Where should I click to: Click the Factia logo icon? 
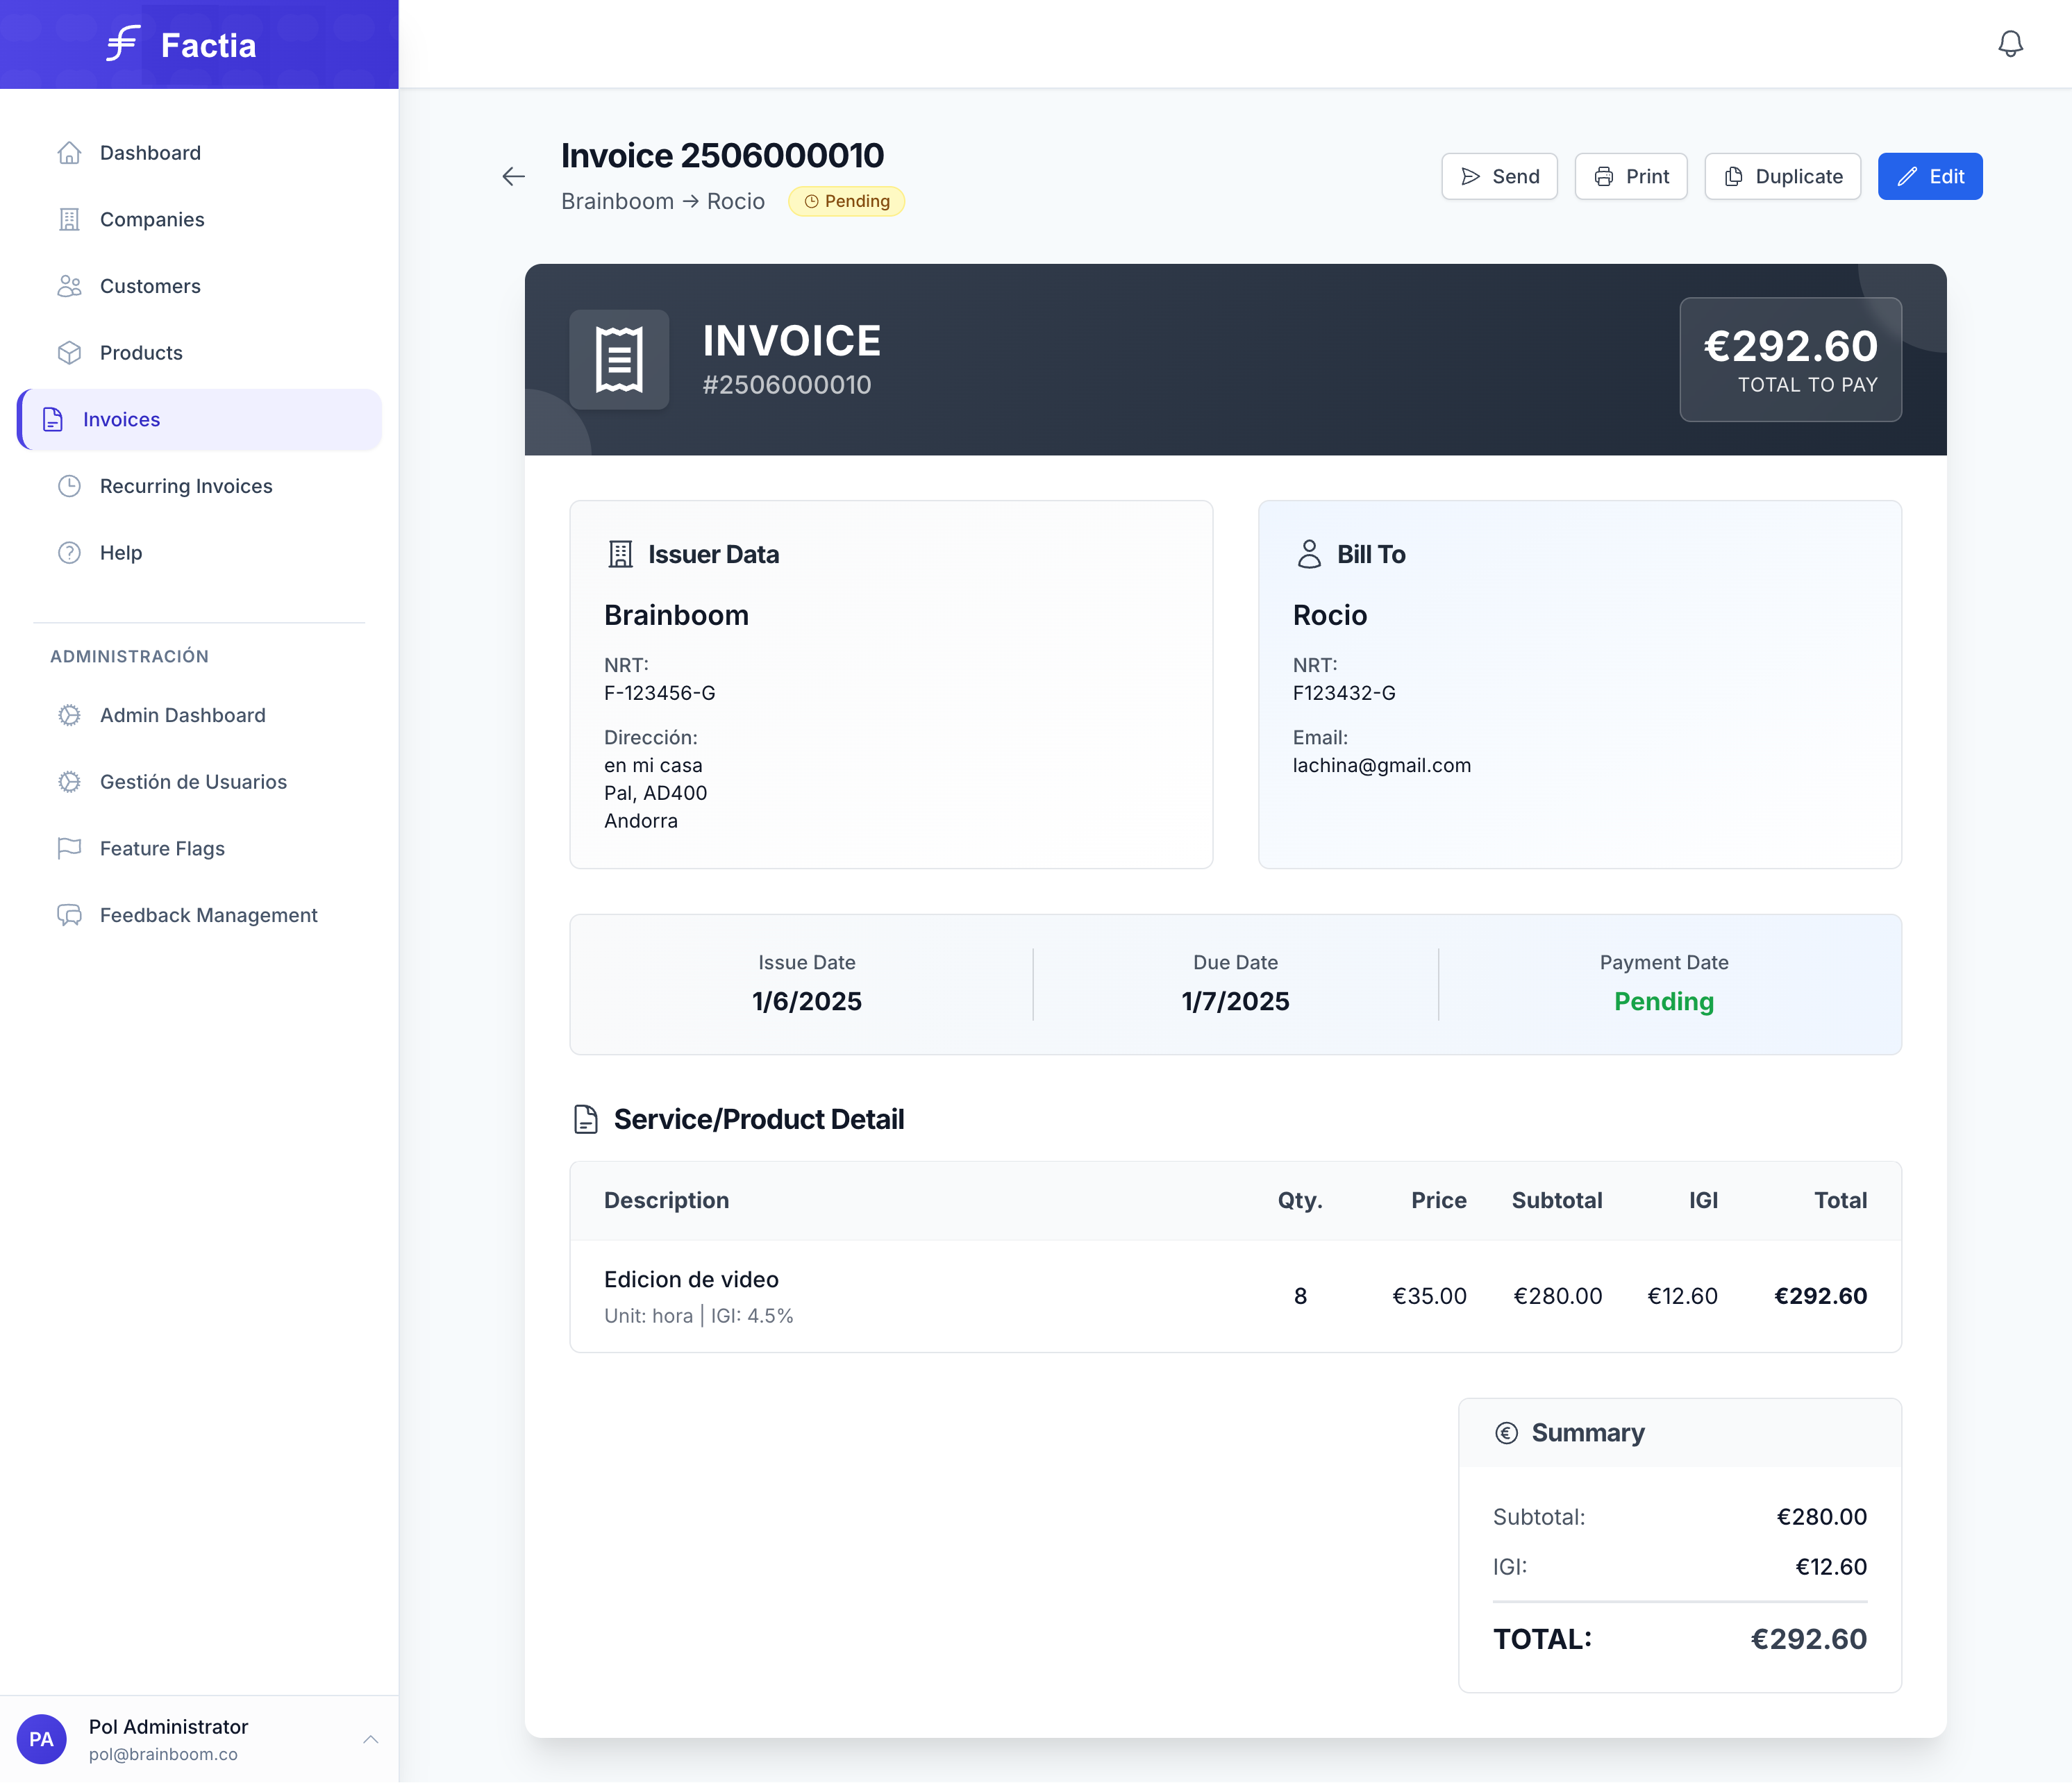click(120, 43)
